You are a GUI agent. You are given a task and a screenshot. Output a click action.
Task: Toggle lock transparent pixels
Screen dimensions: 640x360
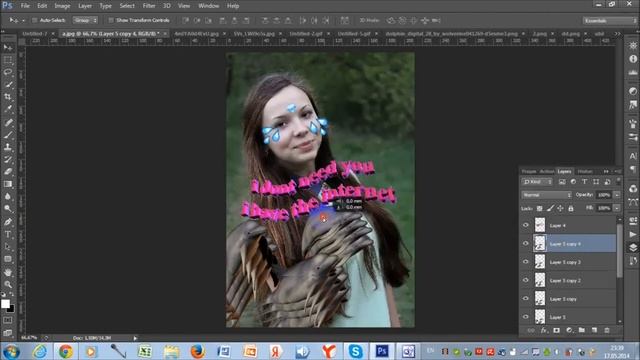[x=540, y=209]
